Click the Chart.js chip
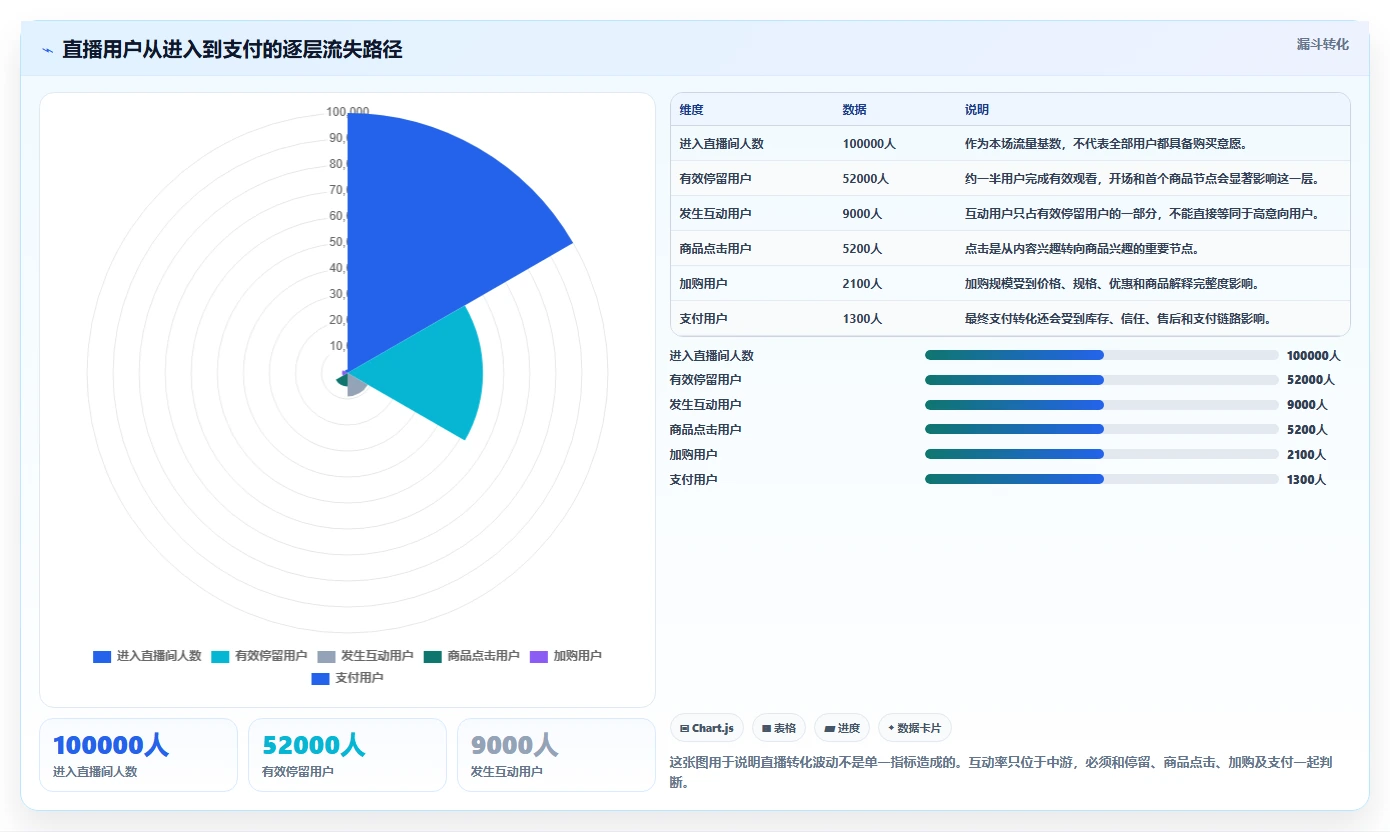 [x=707, y=728]
